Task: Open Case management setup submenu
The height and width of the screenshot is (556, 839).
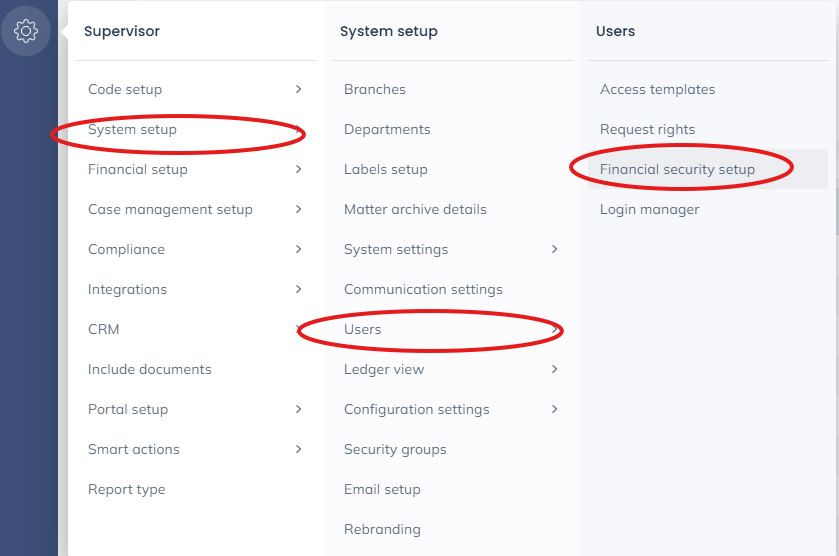Action: coord(170,209)
